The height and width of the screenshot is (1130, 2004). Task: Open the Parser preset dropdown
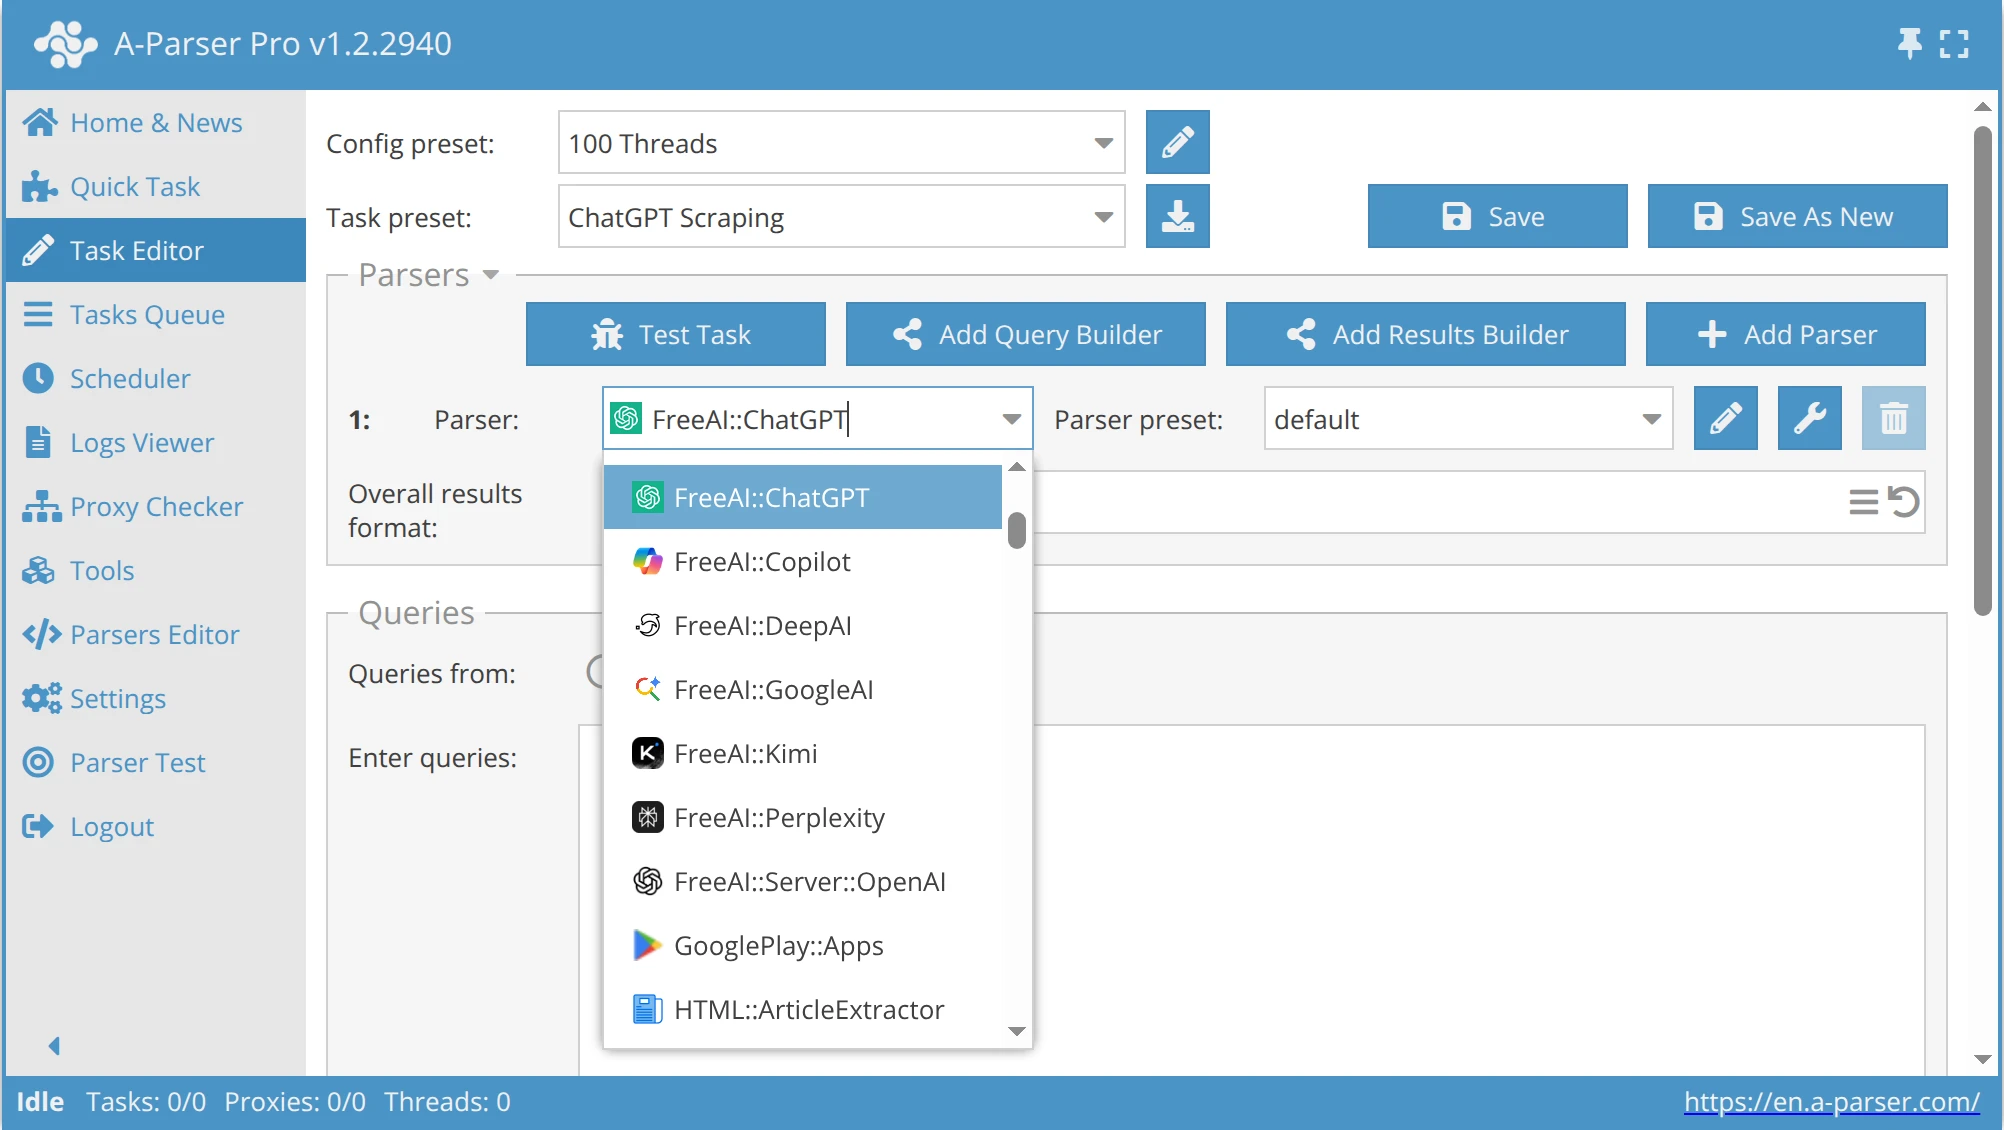click(x=1650, y=418)
